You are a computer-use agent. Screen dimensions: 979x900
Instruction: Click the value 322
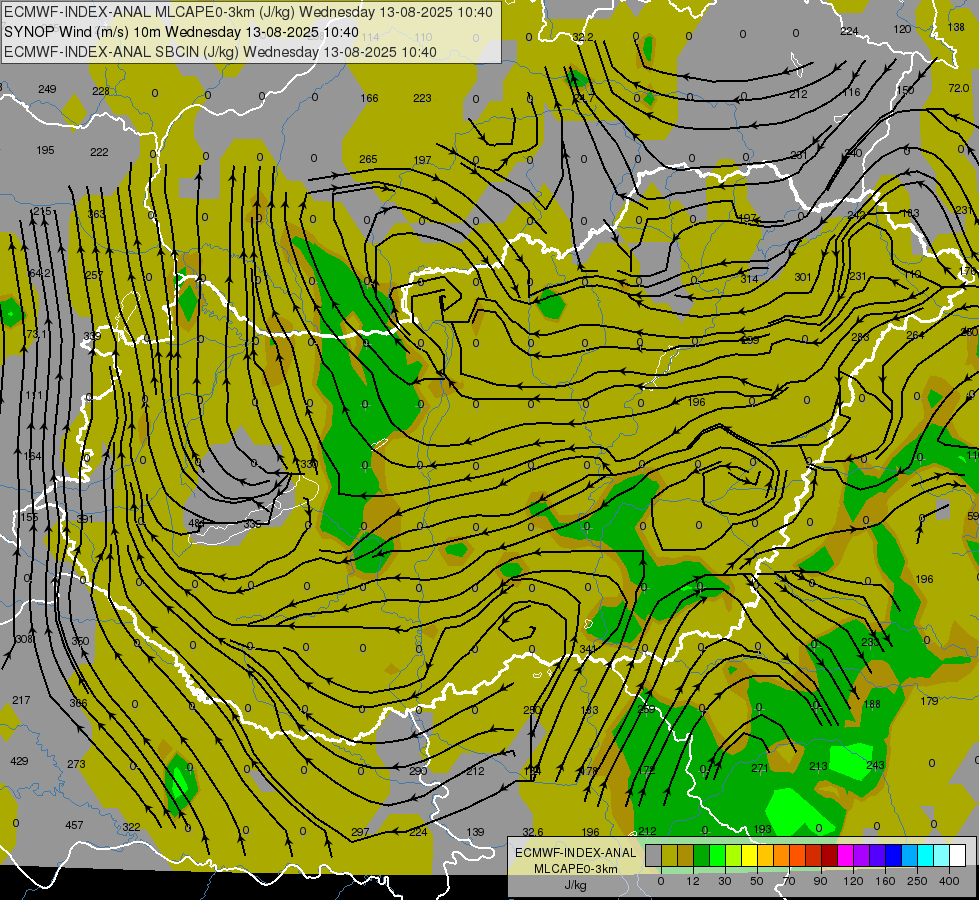(131, 827)
